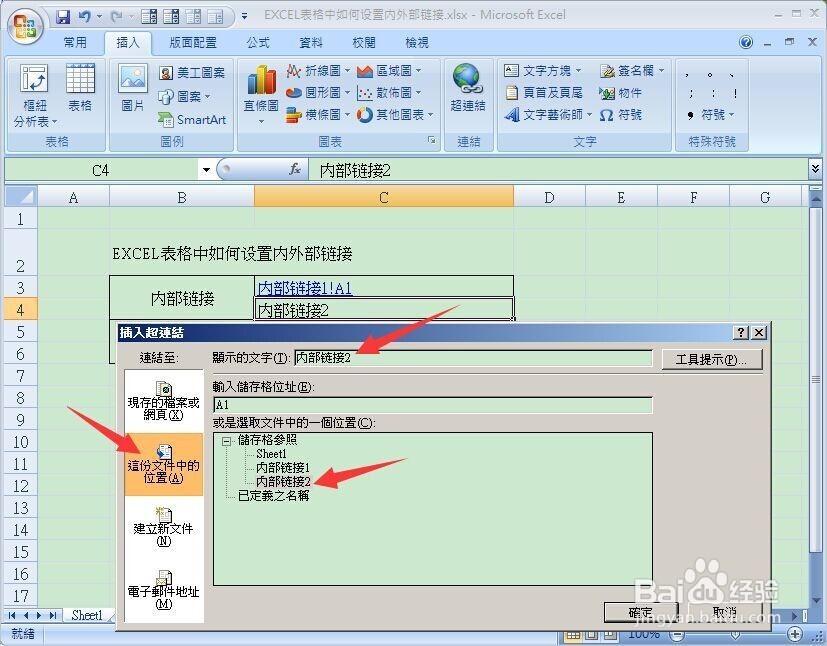Open the Name Box dropdown arrow
The width and height of the screenshot is (827, 646).
click(x=205, y=170)
